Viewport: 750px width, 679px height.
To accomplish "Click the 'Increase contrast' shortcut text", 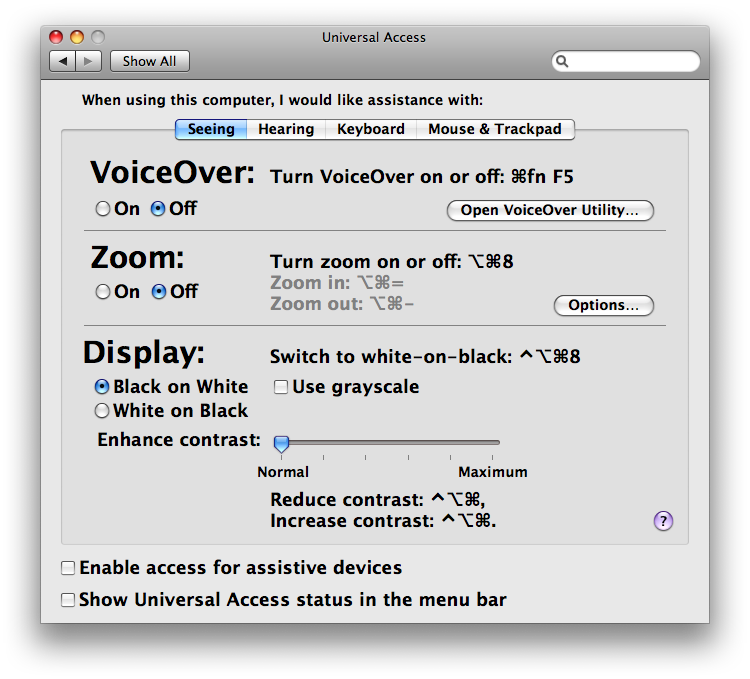I will (384, 521).
